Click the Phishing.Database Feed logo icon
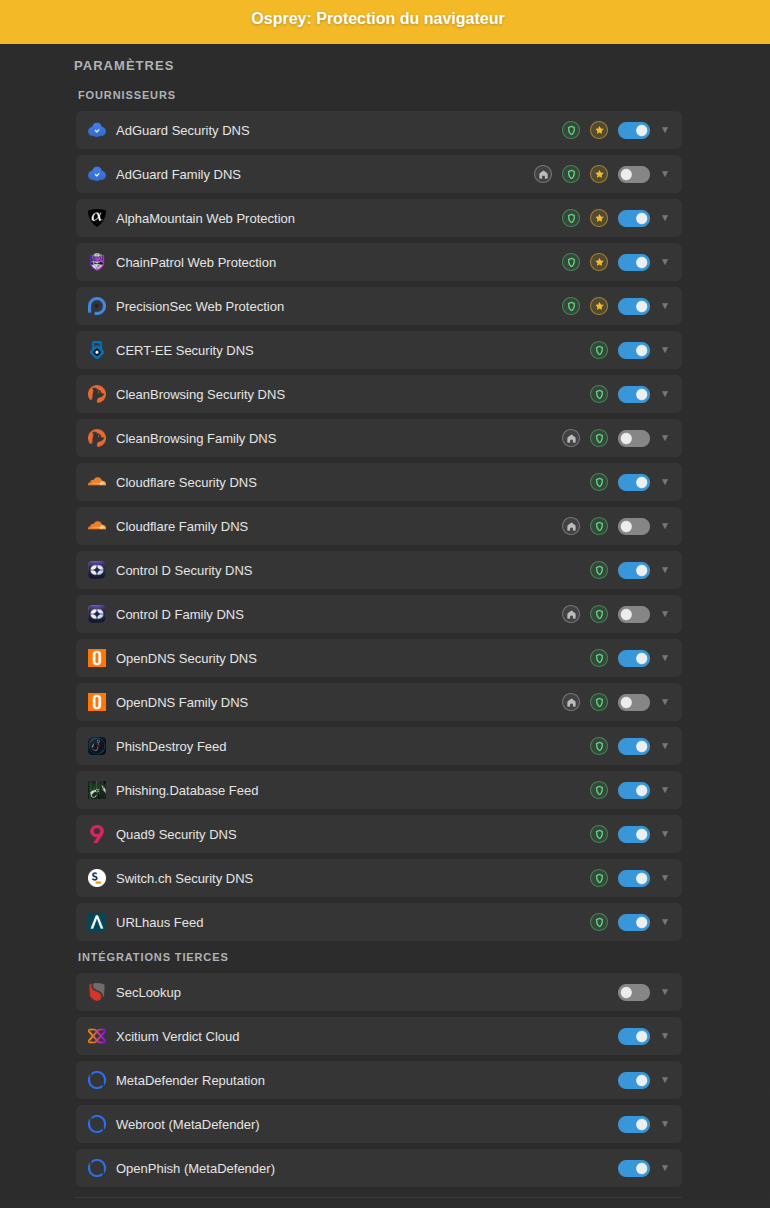 [97, 790]
